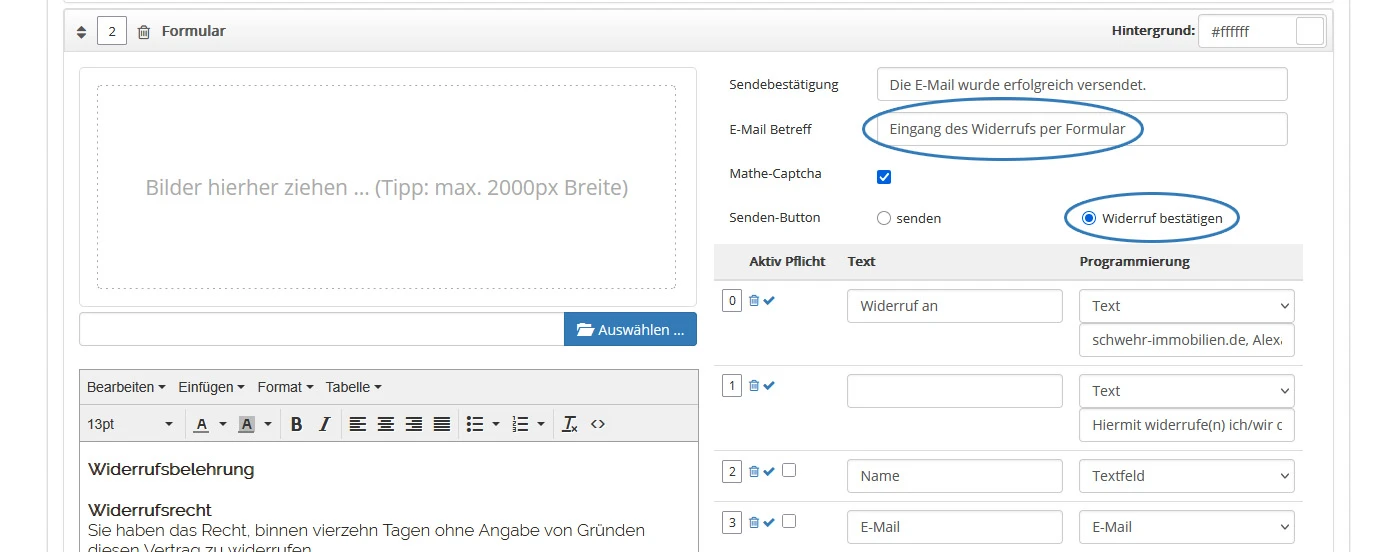
Task: Click the order number box of row 1
Action: pyautogui.click(x=732, y=385)
